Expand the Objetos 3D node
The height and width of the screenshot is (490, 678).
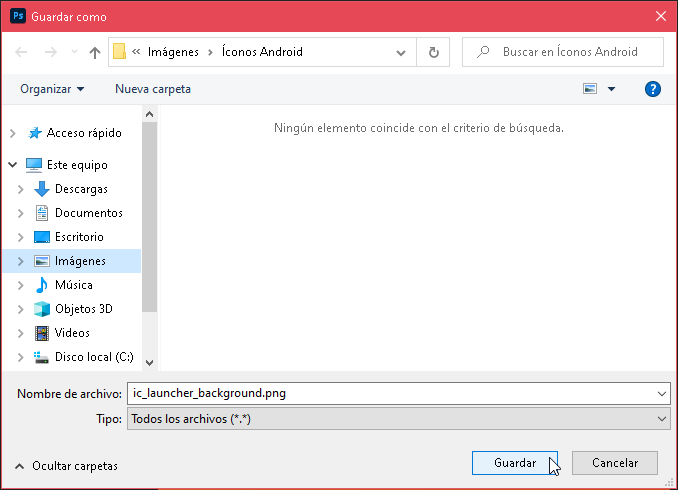(20, 309)
